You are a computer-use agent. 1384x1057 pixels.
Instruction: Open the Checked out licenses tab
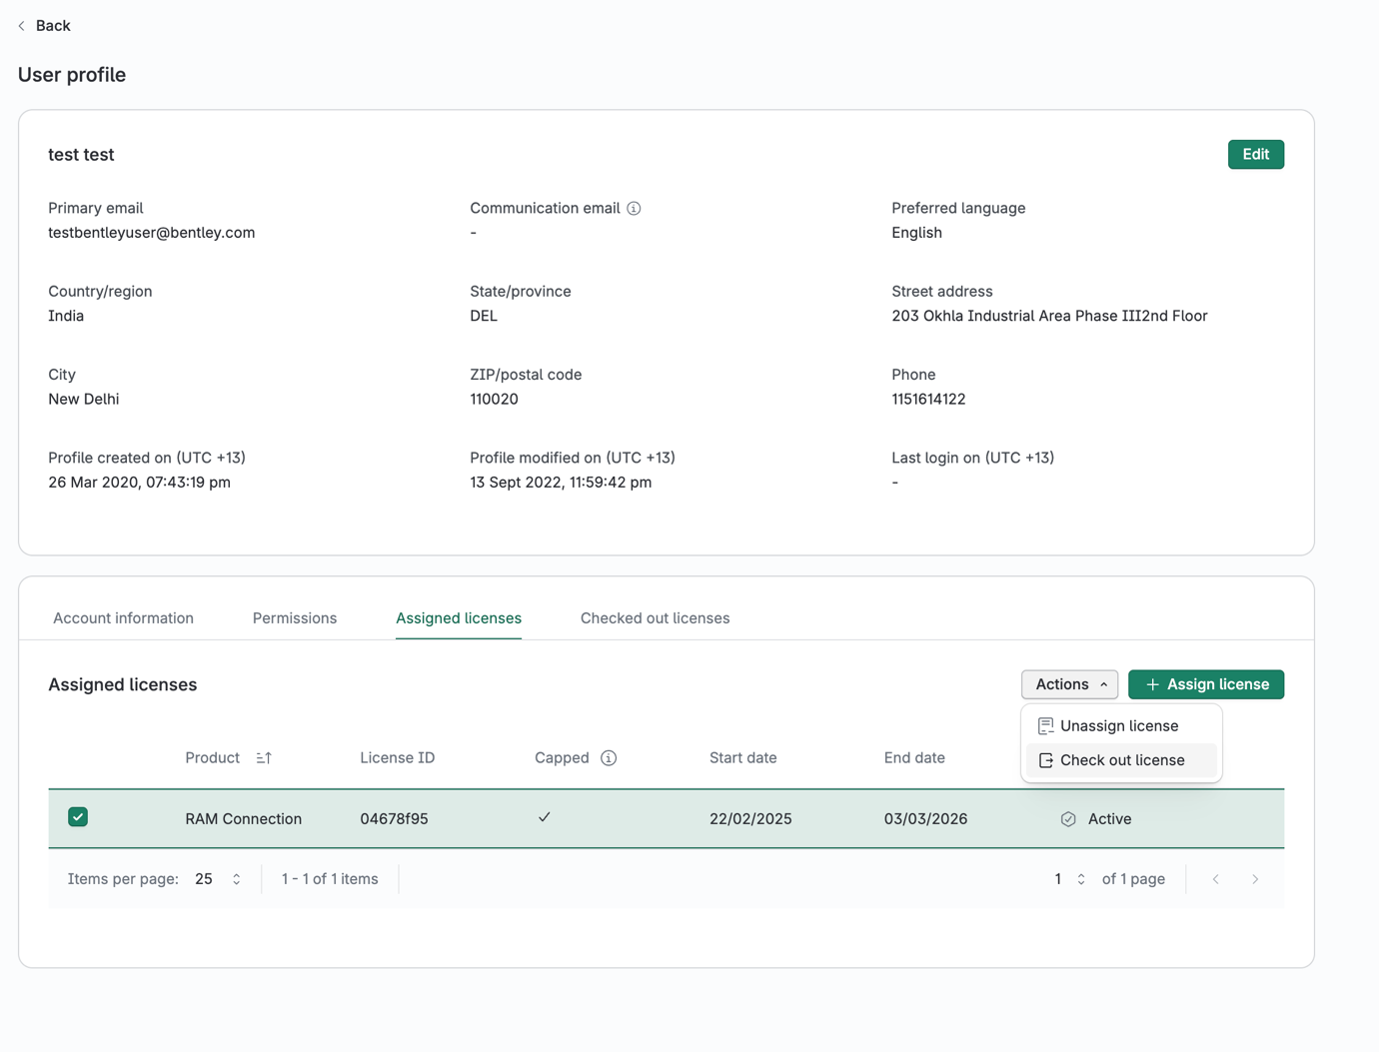coord(655,618)
